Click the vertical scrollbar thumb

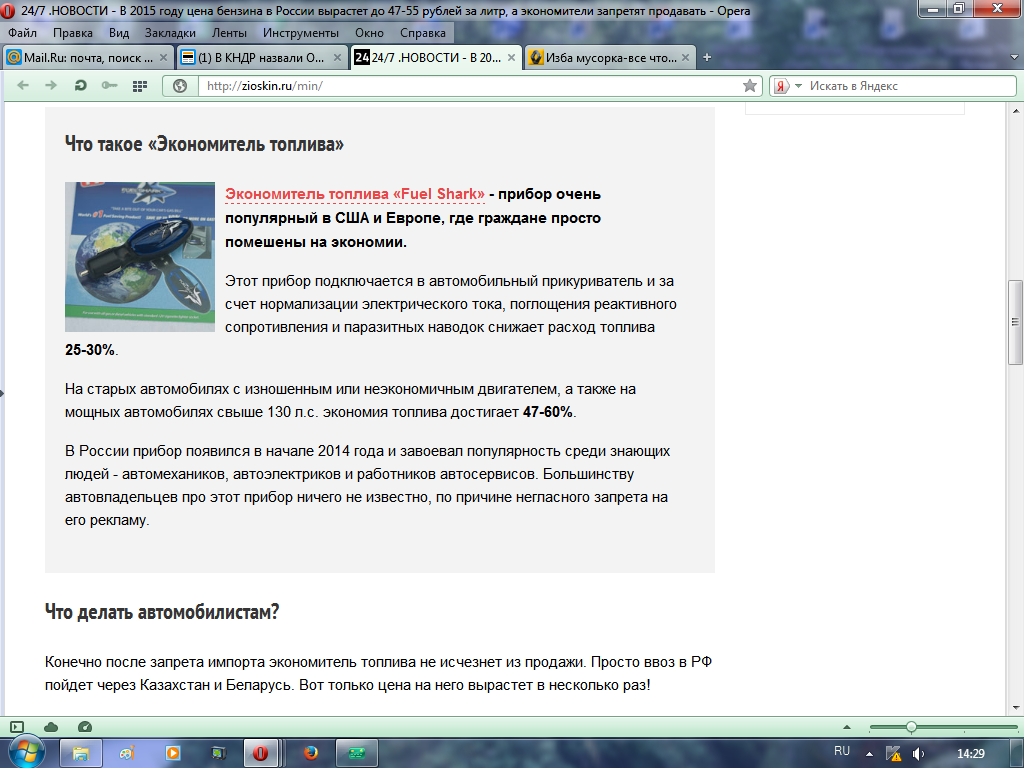tap(1015, 322)
